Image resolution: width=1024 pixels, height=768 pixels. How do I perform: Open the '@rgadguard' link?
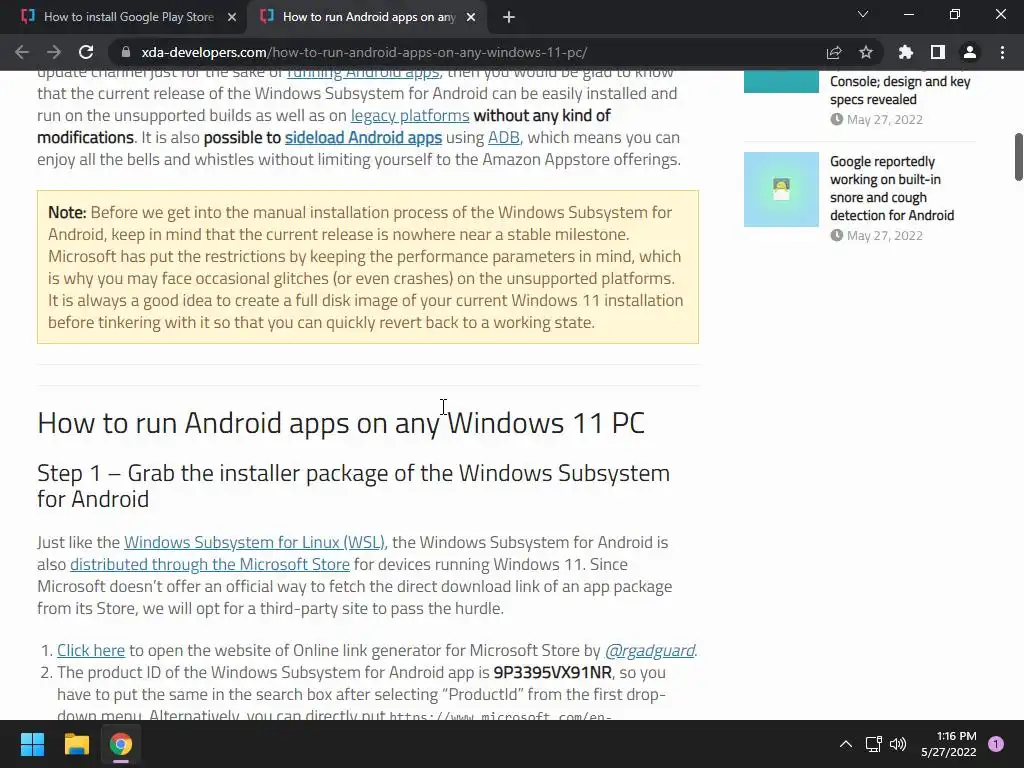pyautogui.click(x=649, y=650)
